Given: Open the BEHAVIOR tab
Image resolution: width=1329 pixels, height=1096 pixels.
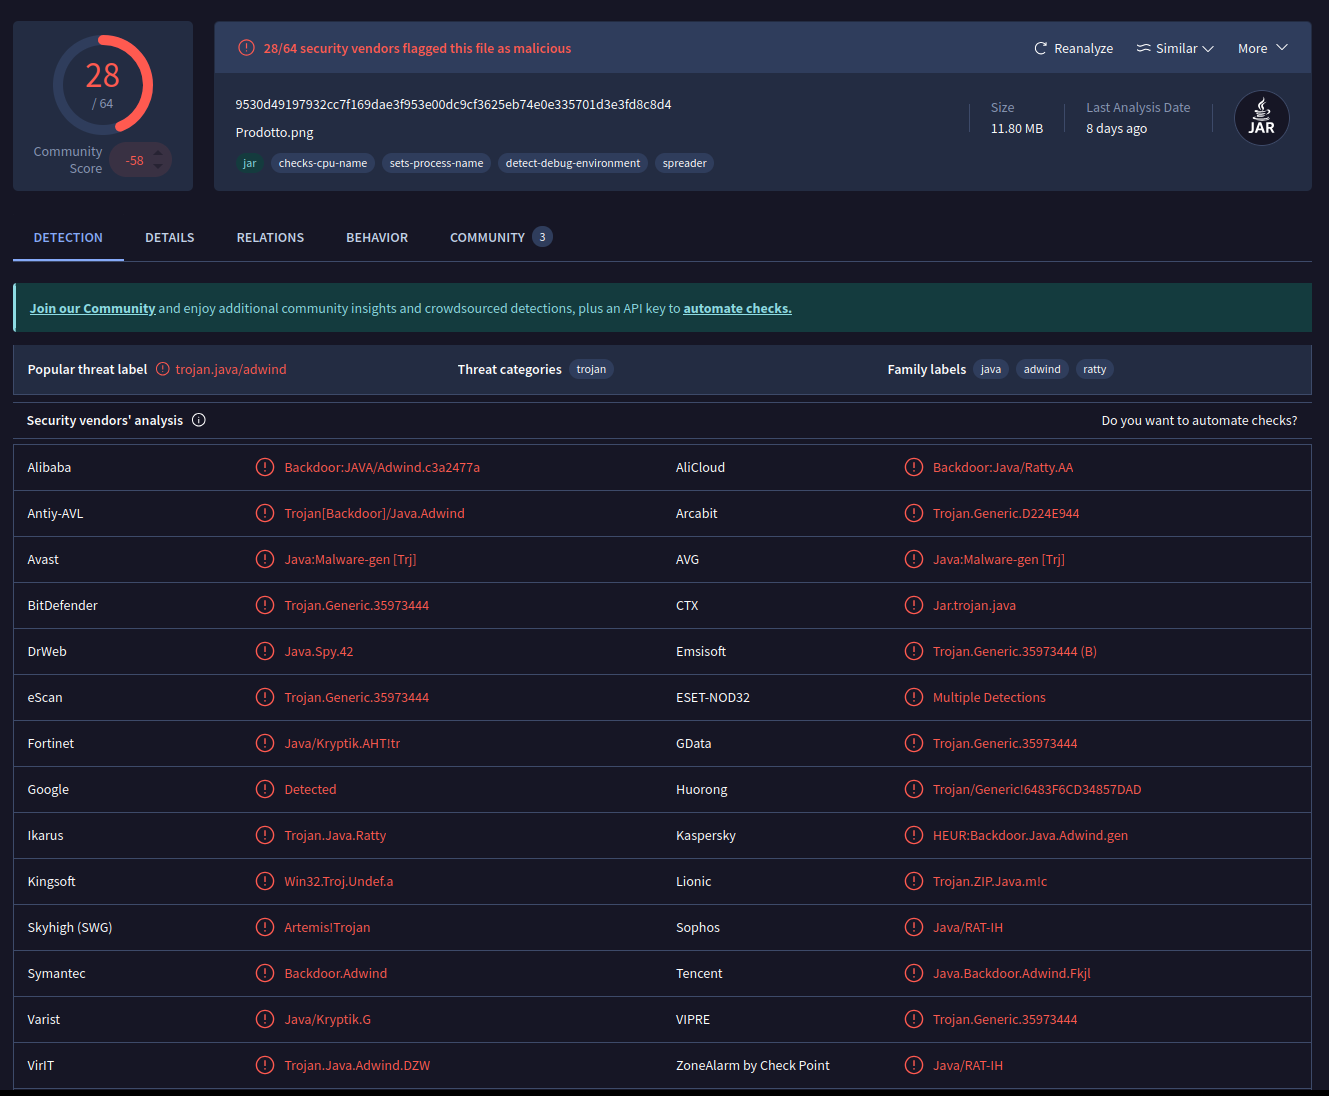Looking at the screenshot, I should [x=377, y=238].
